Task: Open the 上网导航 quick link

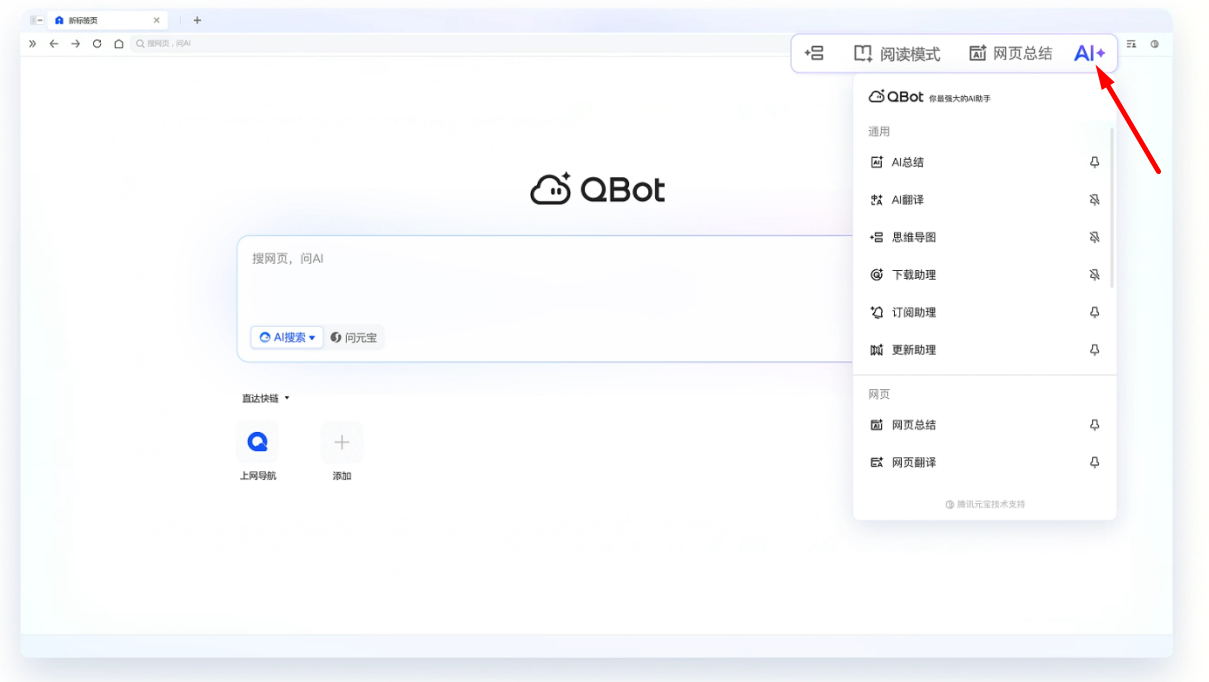Action: pos(257,442)
